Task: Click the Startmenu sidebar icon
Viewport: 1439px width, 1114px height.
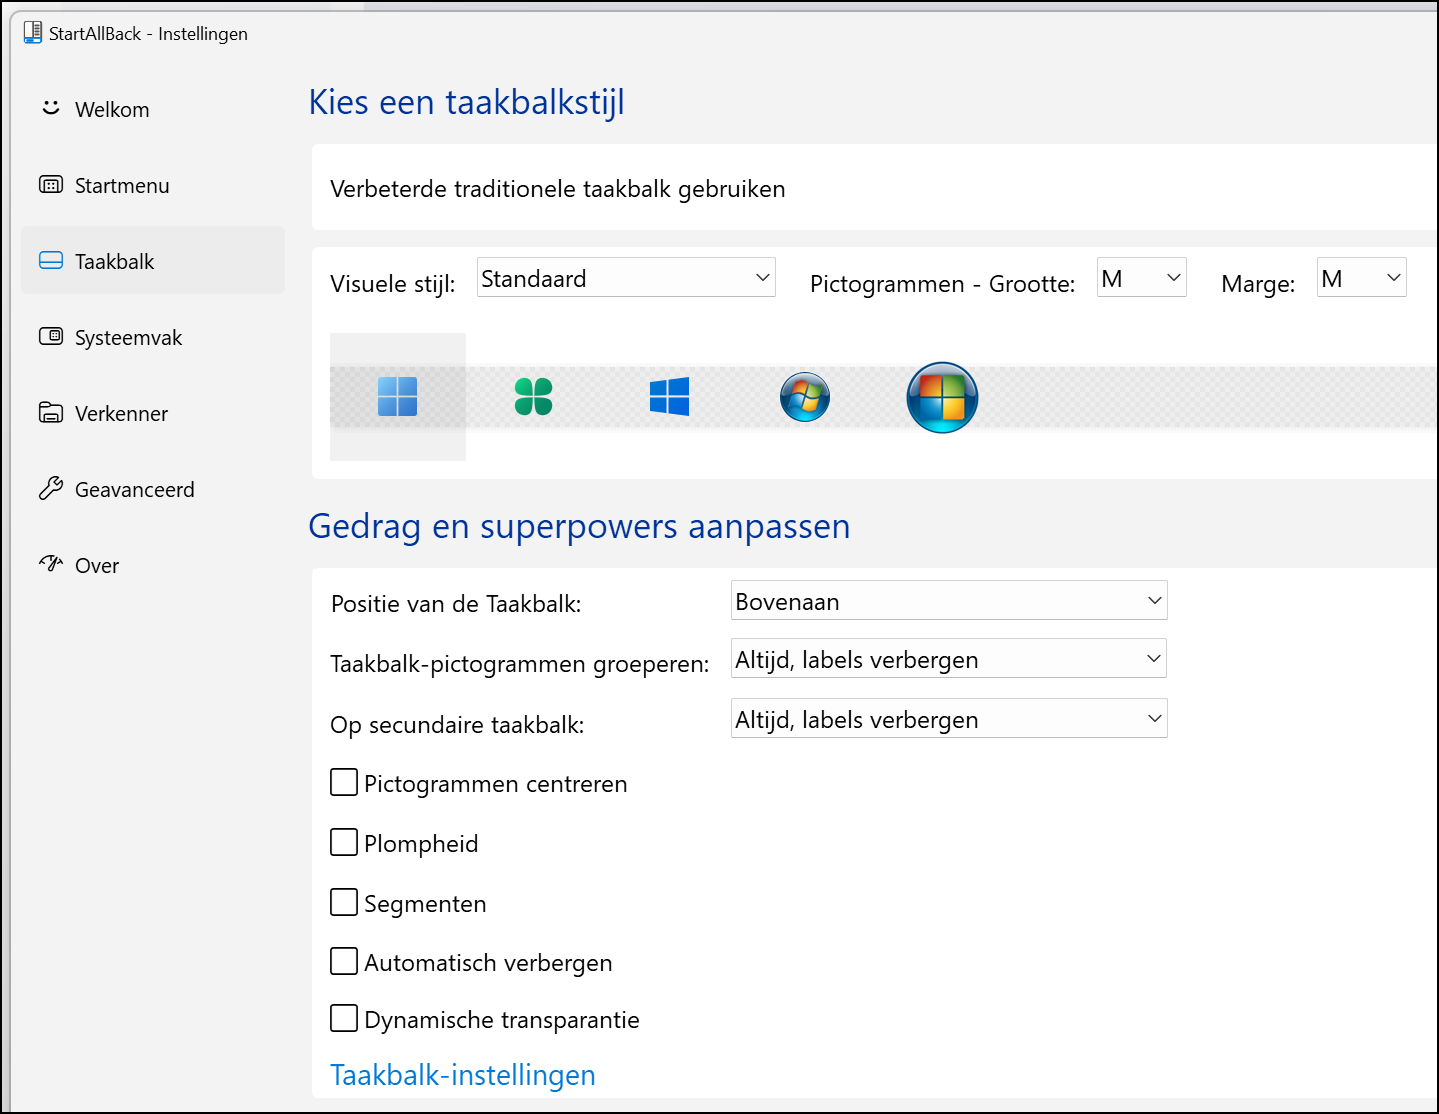Action: point(51,185)
